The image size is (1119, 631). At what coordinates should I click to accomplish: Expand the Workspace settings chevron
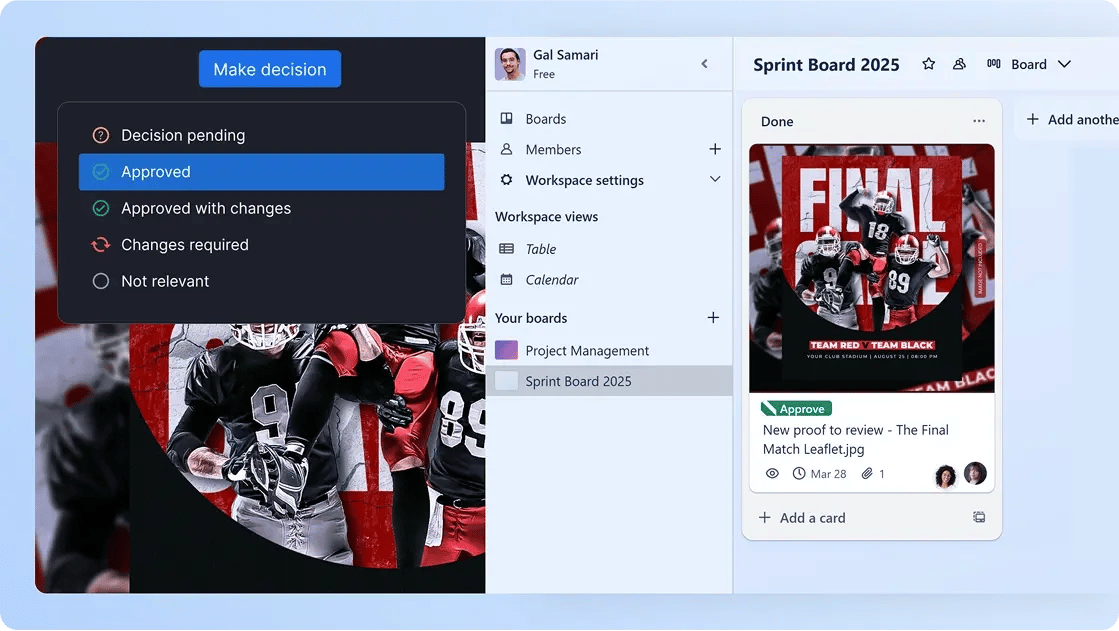pyautogui.click(x=714, y=180)
